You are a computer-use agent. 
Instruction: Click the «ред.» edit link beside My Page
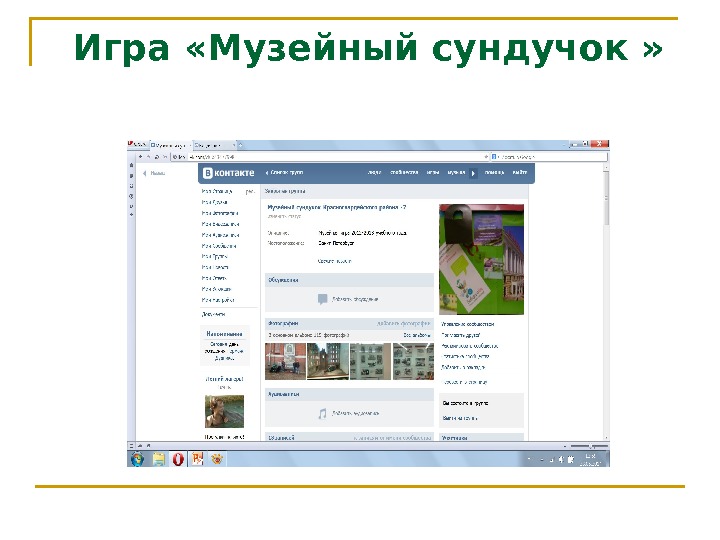click(x=250, y=191)
